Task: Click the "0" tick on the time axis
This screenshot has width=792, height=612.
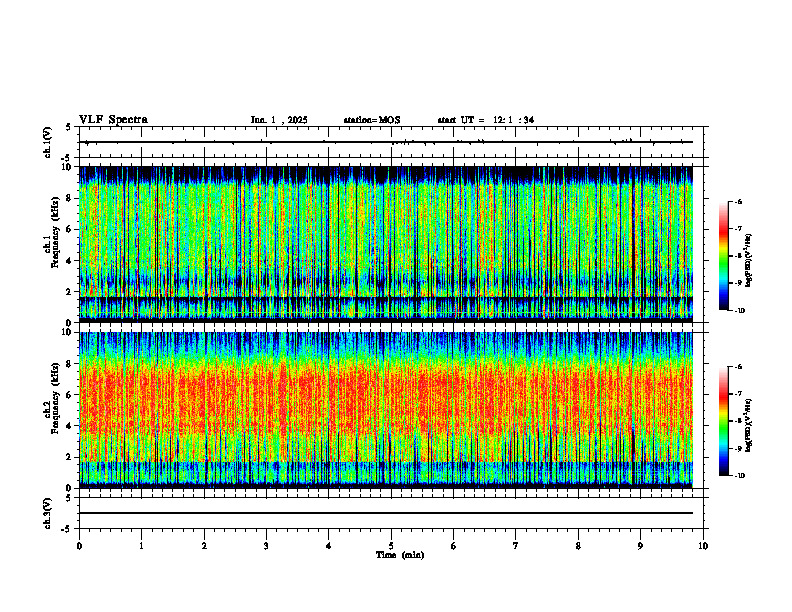Action: click(x=79, y=546)
